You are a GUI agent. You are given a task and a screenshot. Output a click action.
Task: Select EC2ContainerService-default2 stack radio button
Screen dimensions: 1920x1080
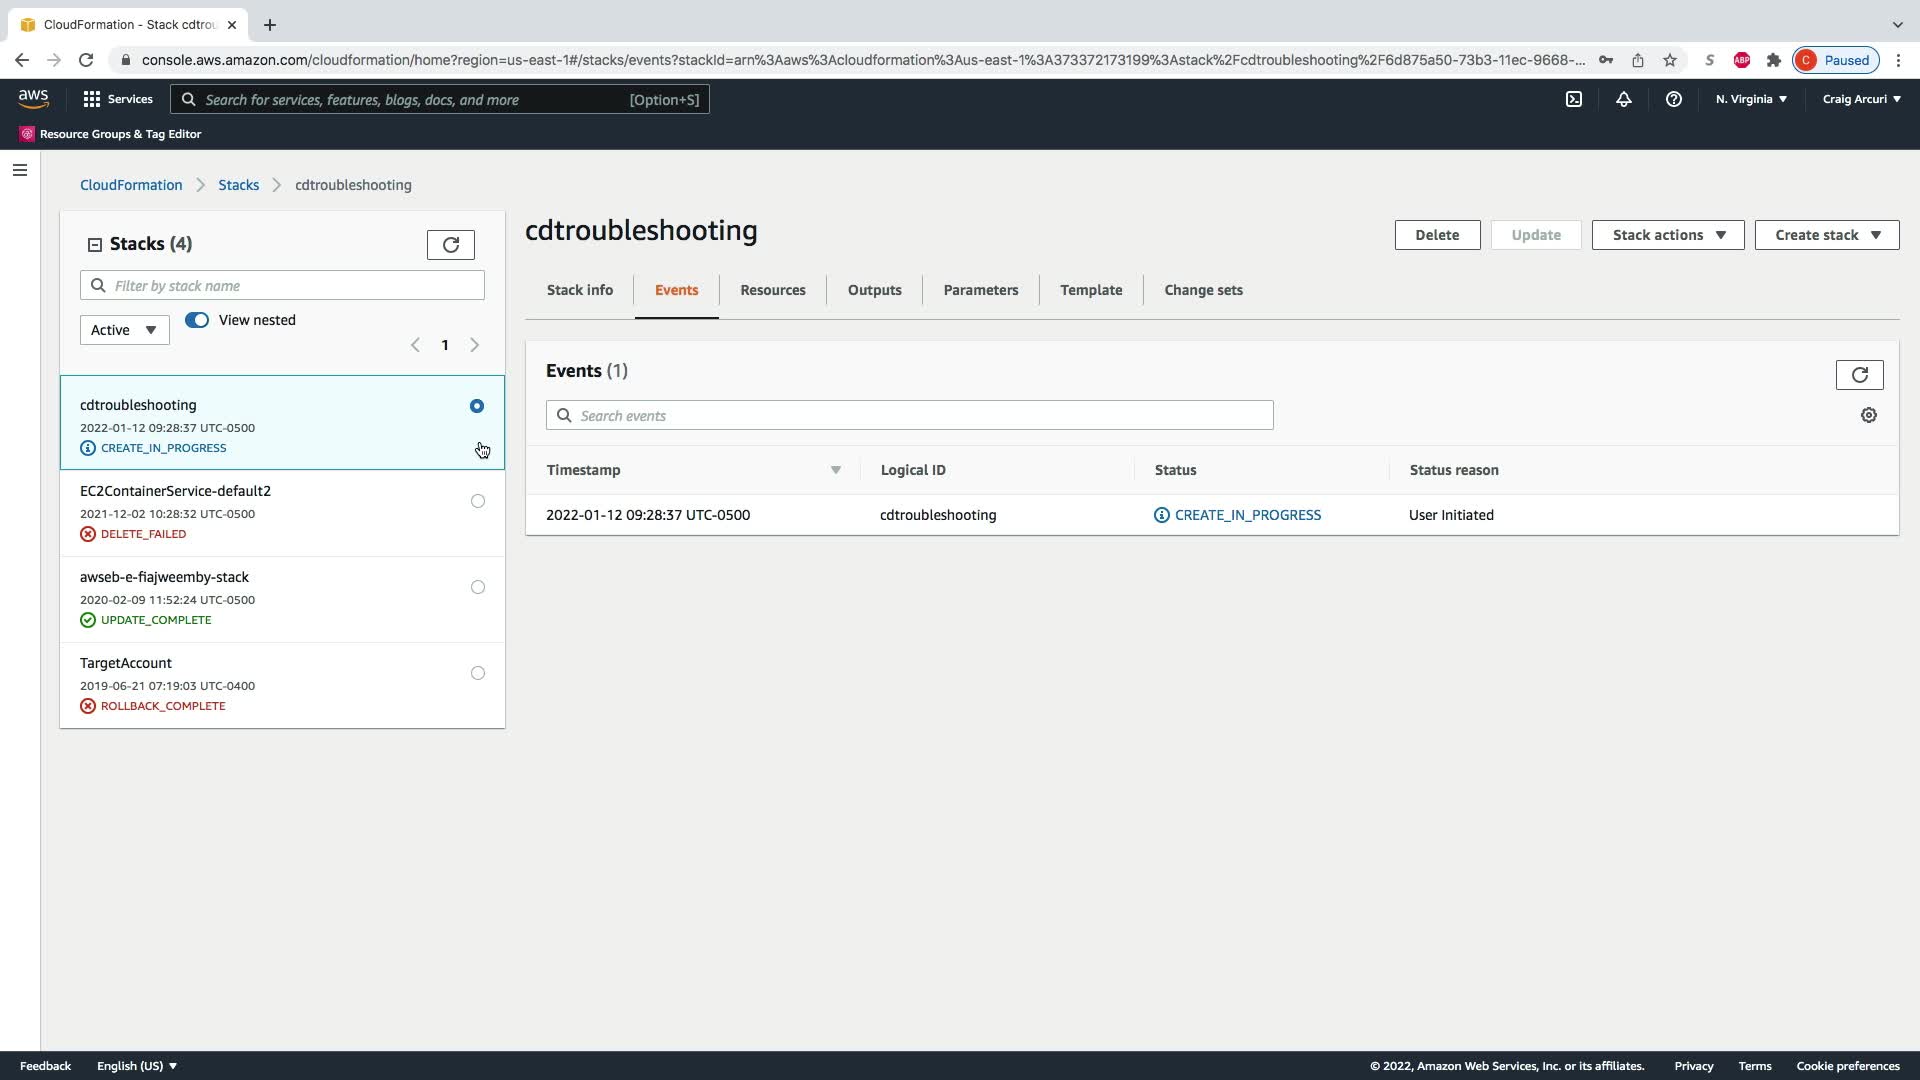(478, 501)
